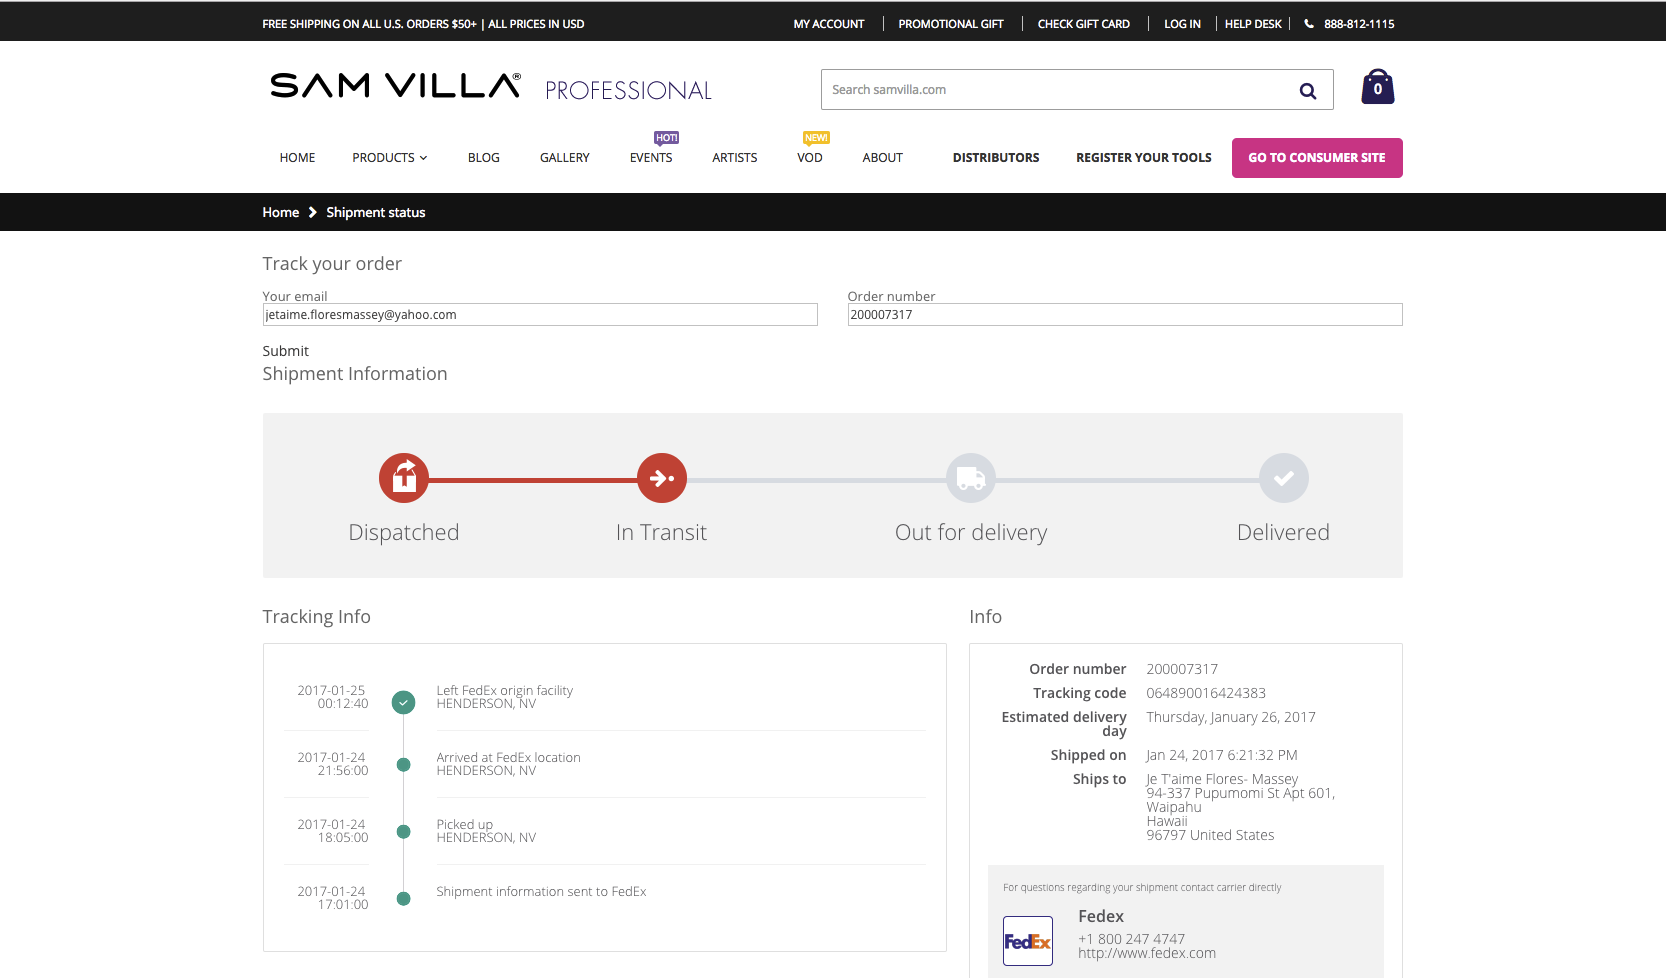Click the Order number input field
This screenshot has height=978, width=1666.
coord(1124,314)
